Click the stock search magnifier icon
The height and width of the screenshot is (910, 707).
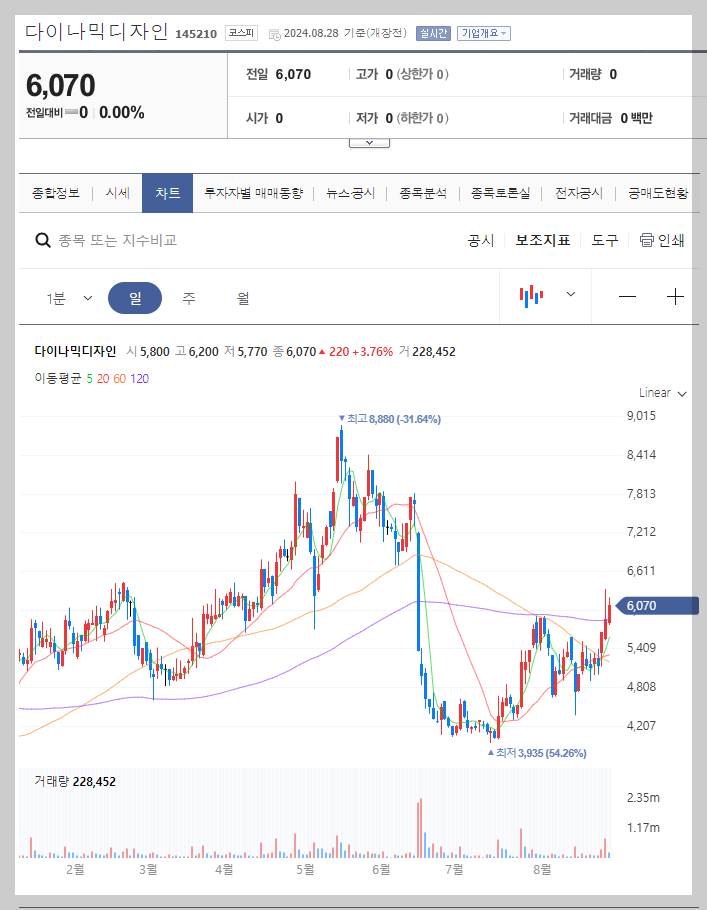click(x=43, y=241)
